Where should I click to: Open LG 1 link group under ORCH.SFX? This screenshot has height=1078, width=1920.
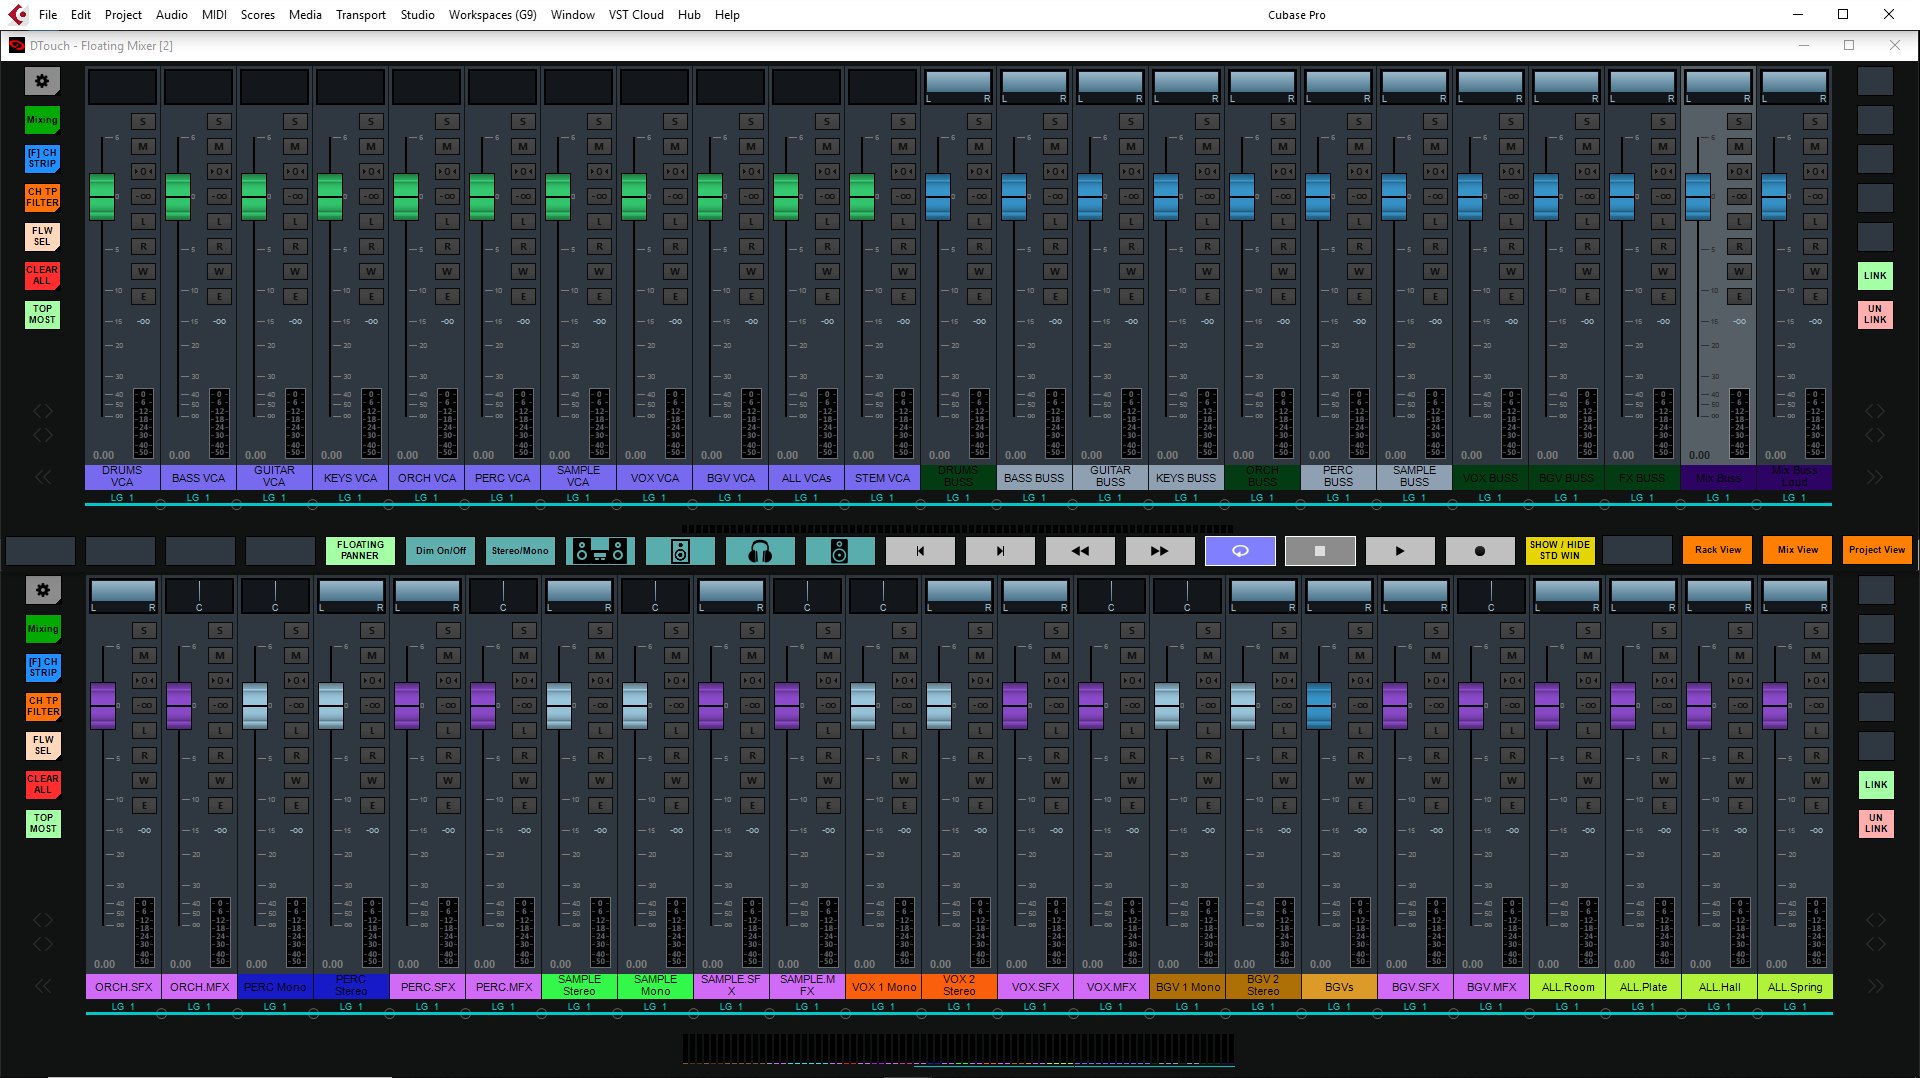123,1006
